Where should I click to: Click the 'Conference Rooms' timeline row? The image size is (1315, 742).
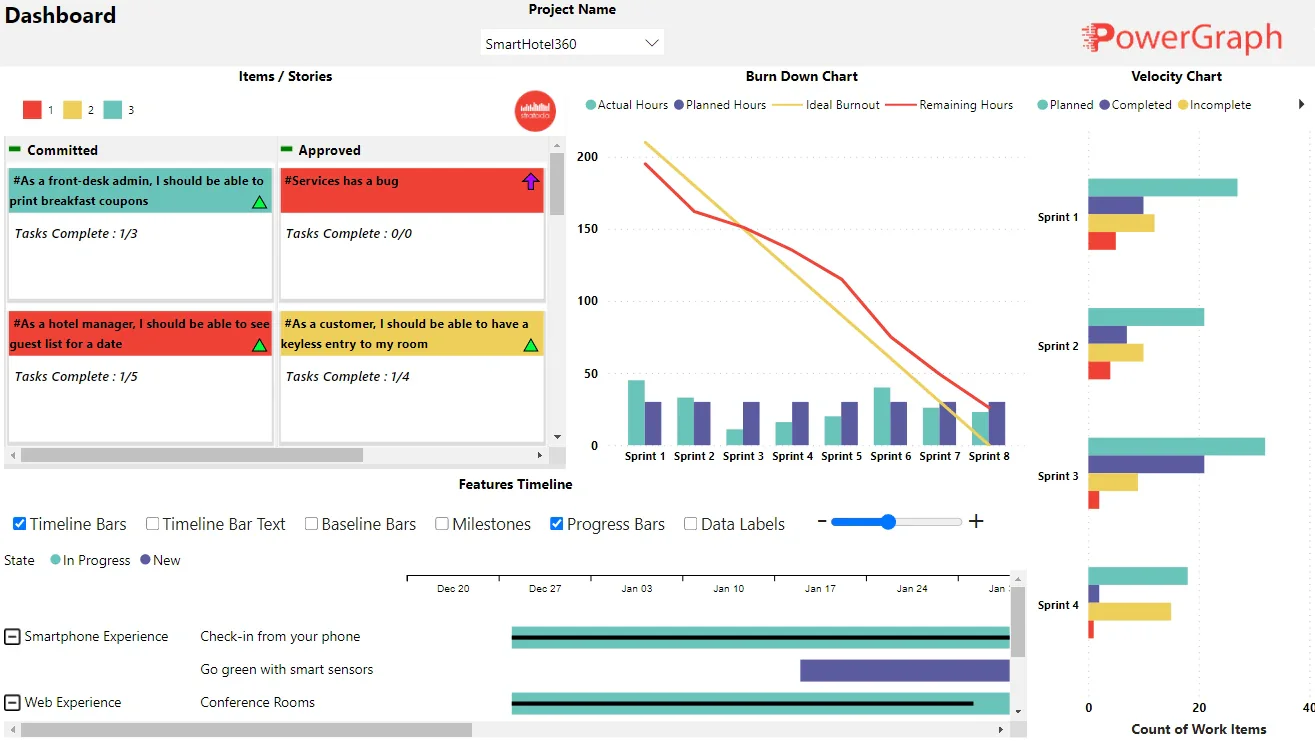point(258,703)
